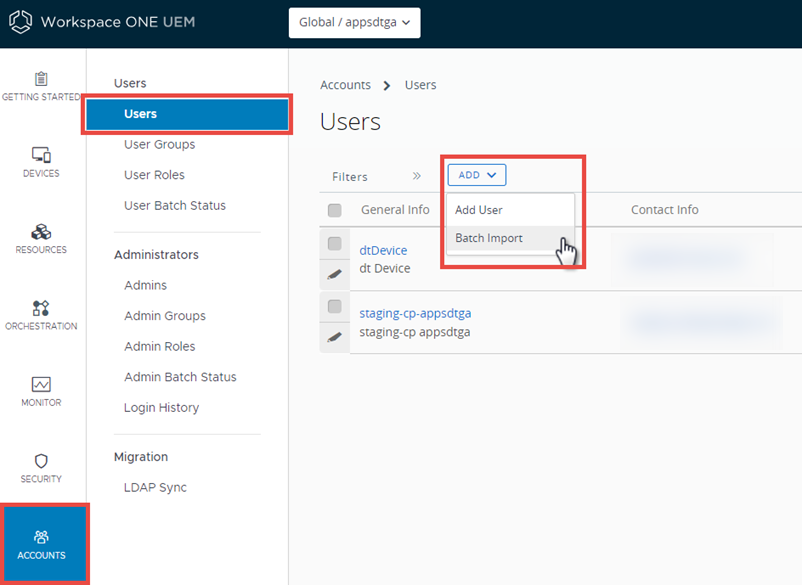Screen dimensions: 802x585
Task: Click Accounts in the breadcrumb
Action: 345,85
